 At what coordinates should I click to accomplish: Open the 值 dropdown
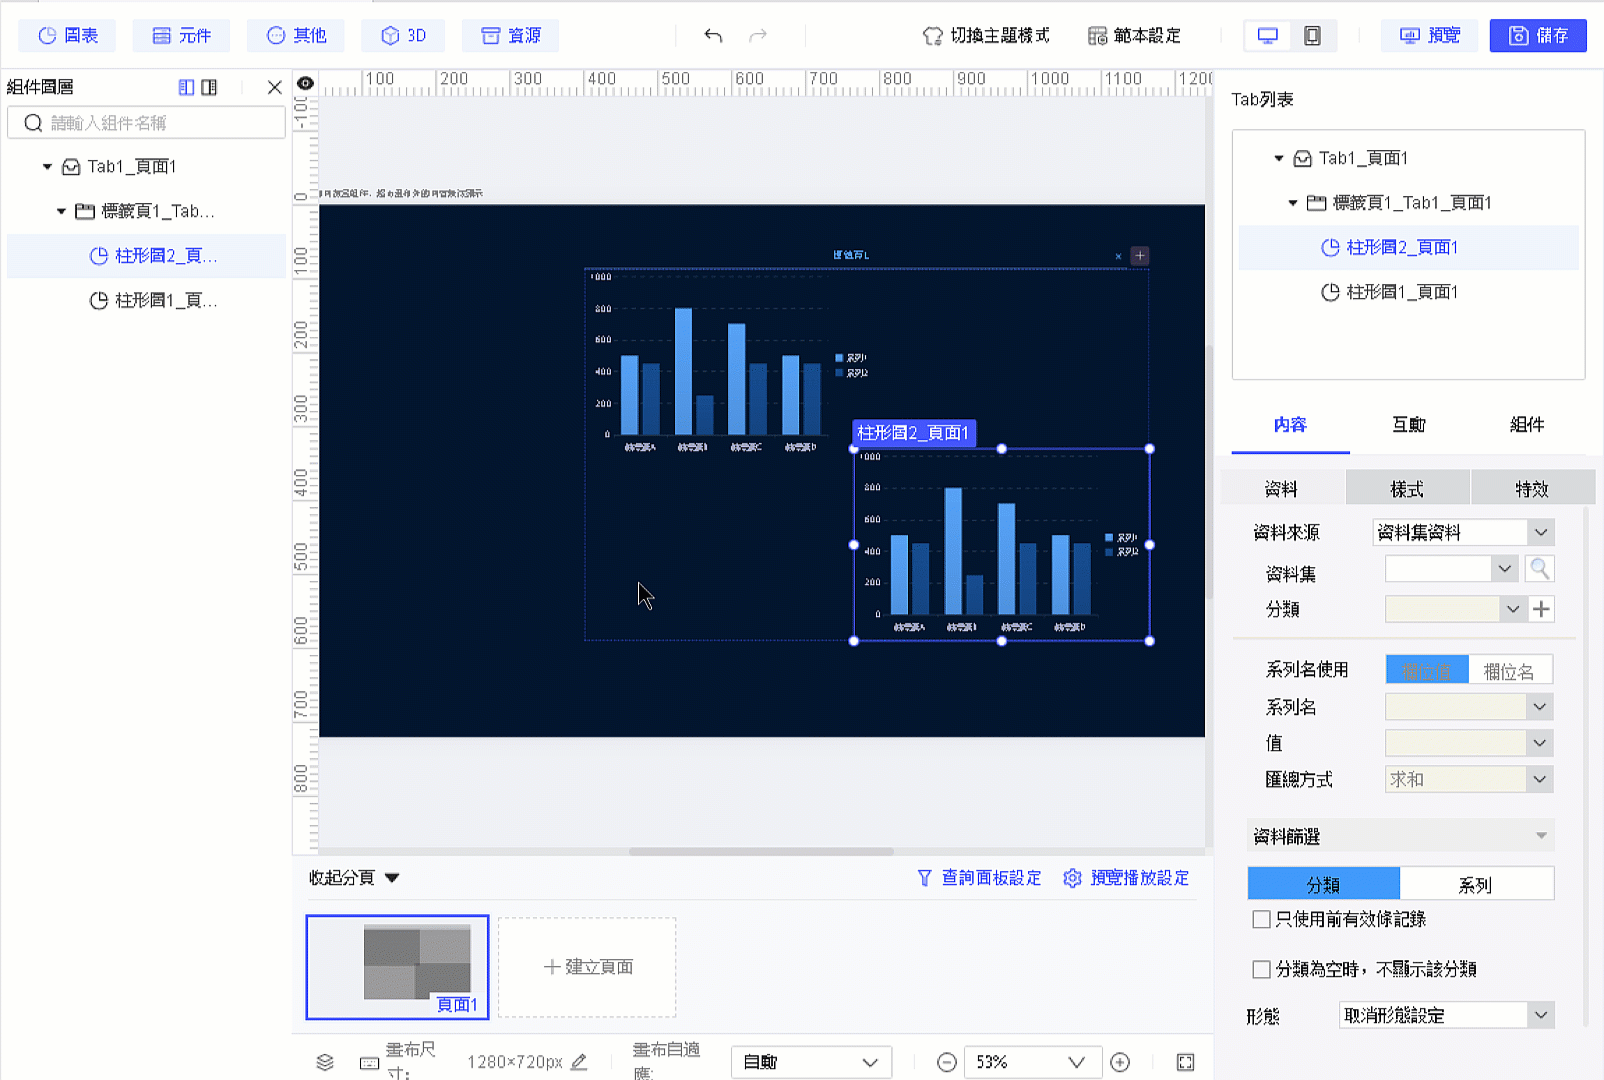(x=1469, y=743)
